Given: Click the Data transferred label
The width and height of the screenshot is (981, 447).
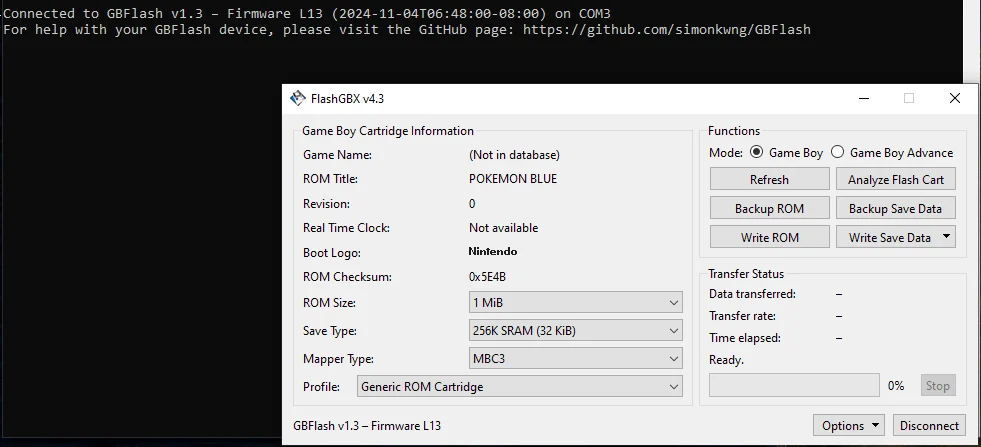Looking at the screenshot, I should pos(752,294).
